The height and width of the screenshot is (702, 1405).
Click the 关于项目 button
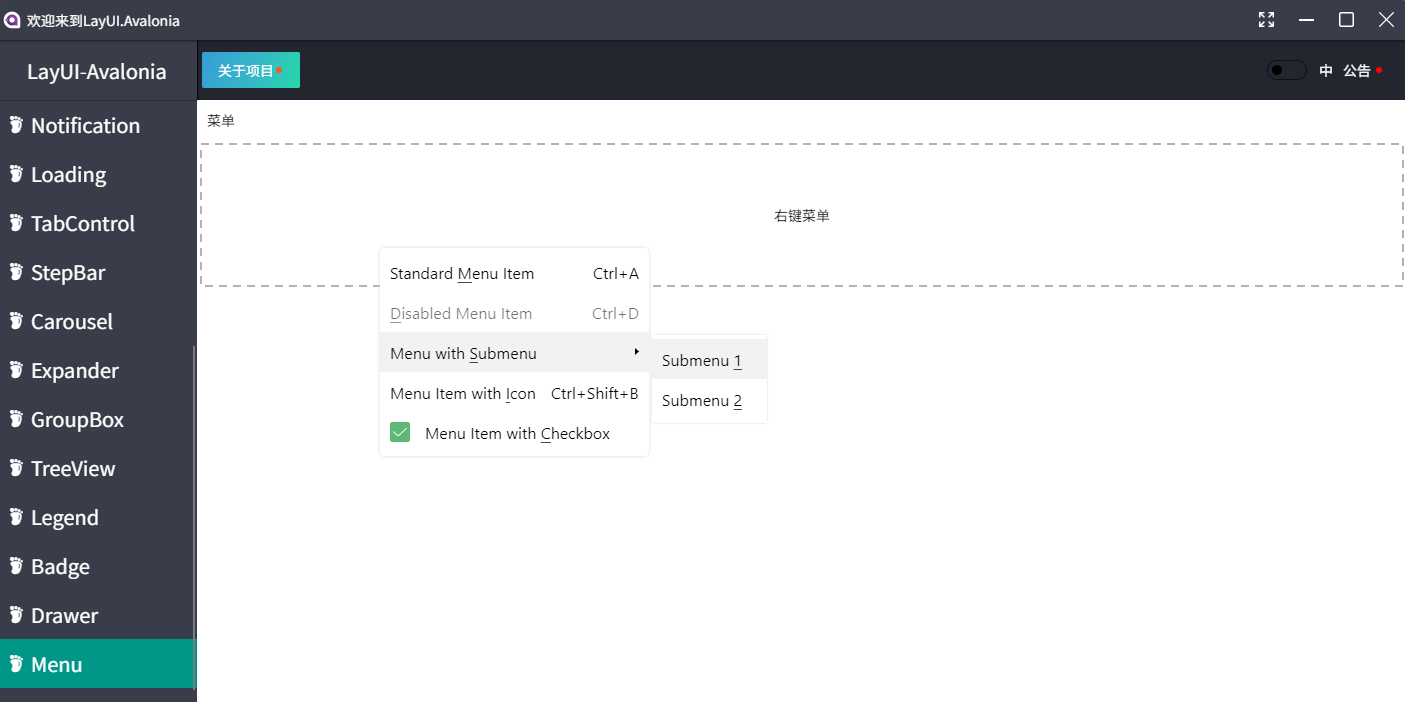(250, 70)
